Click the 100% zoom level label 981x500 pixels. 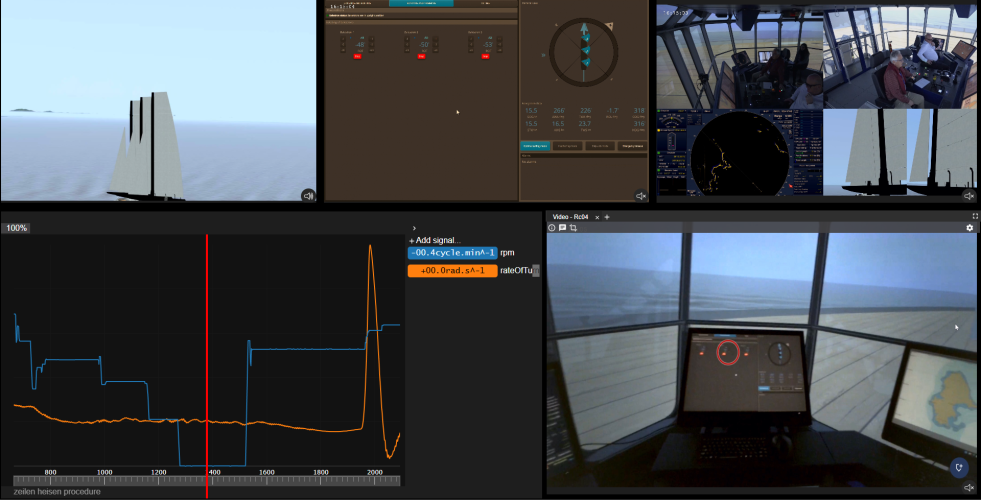point(16,228)
